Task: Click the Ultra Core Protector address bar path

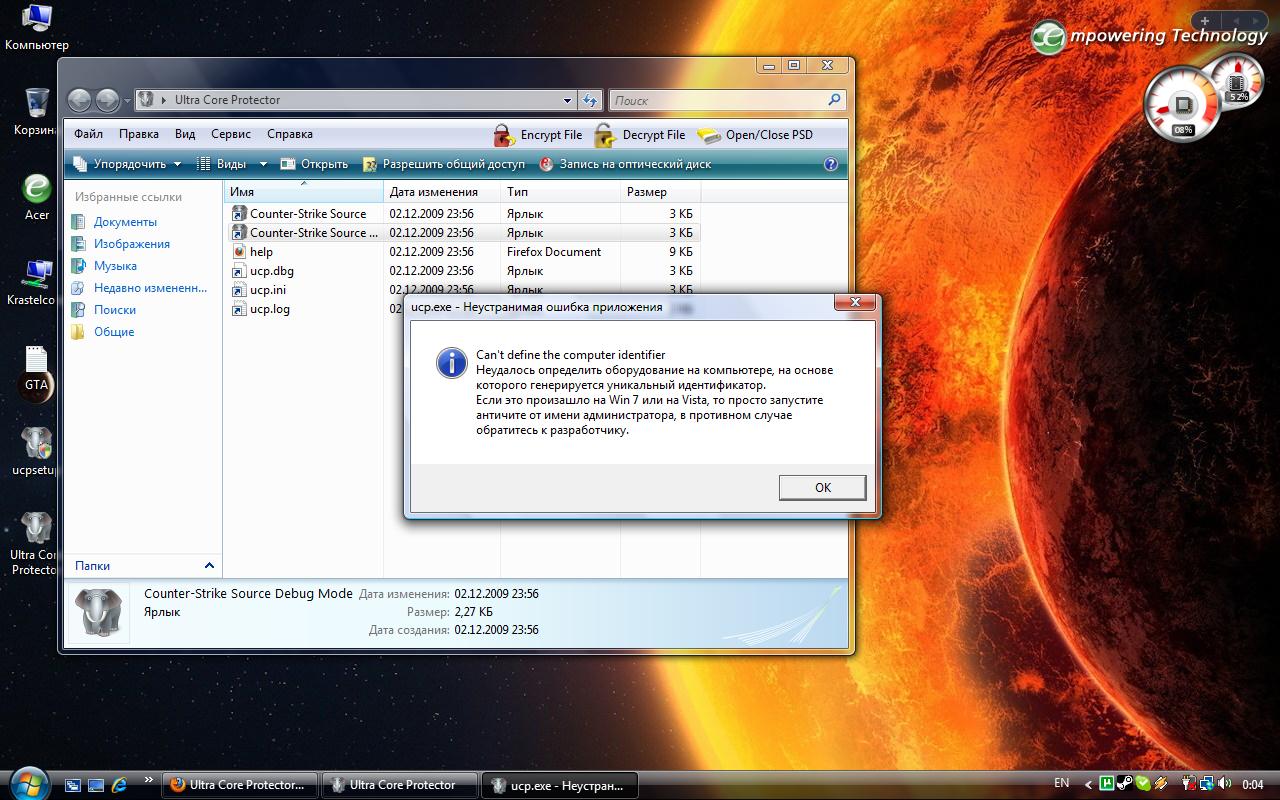Action: pyautogui.click(x=227, y=100)
